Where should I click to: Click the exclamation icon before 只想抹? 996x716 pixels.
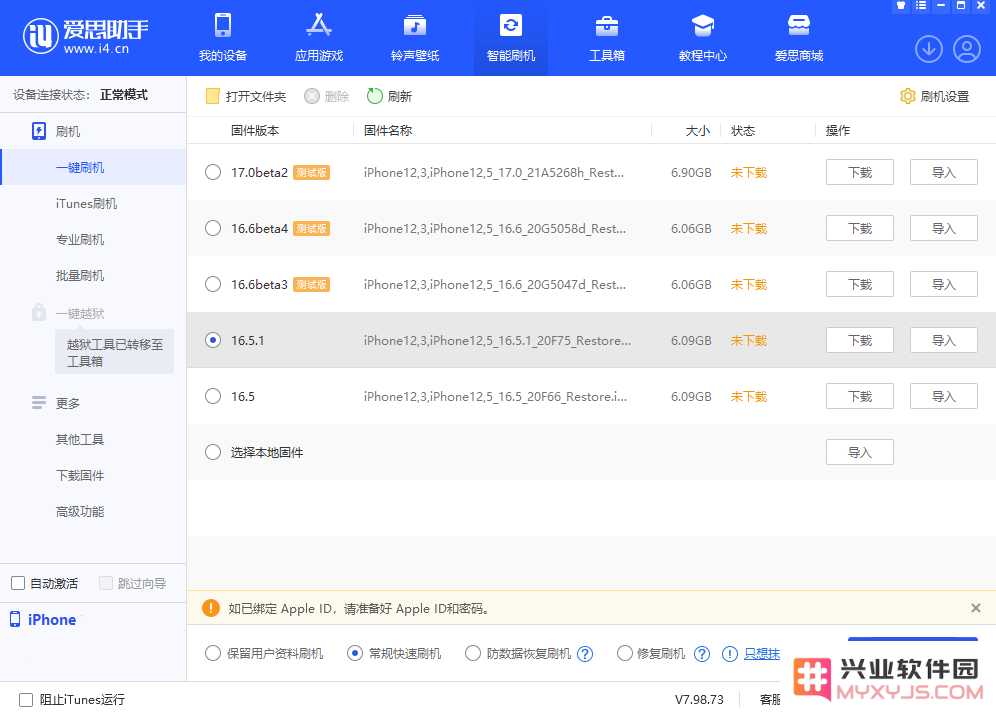[730, 654]
